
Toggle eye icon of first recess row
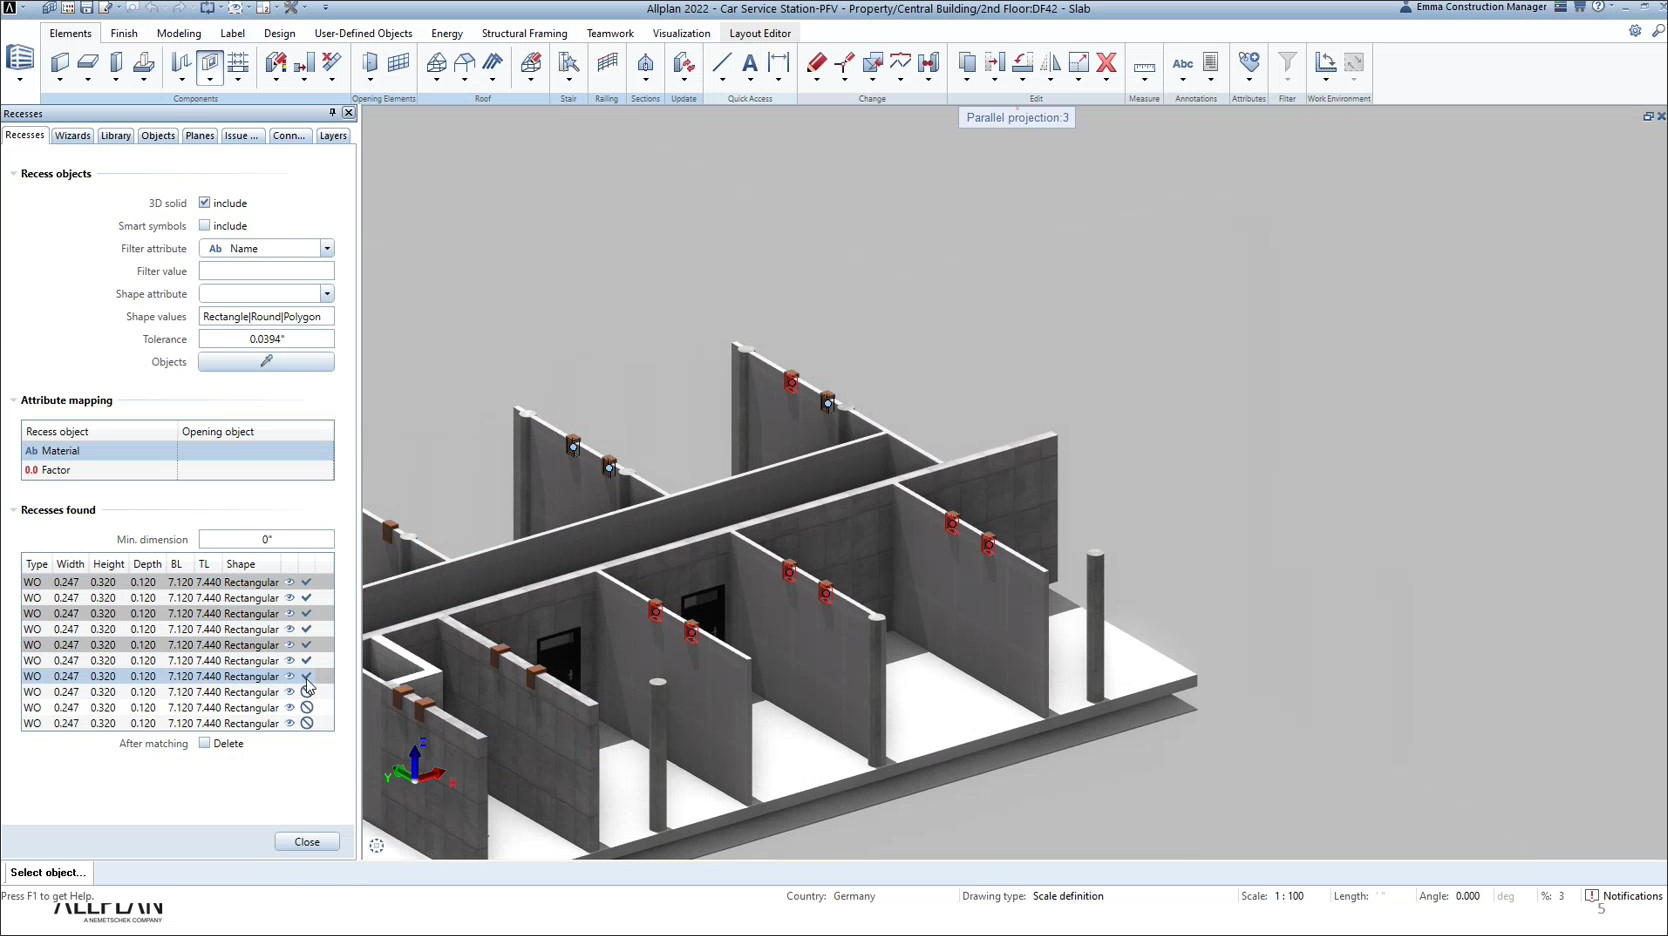(290, 582)
